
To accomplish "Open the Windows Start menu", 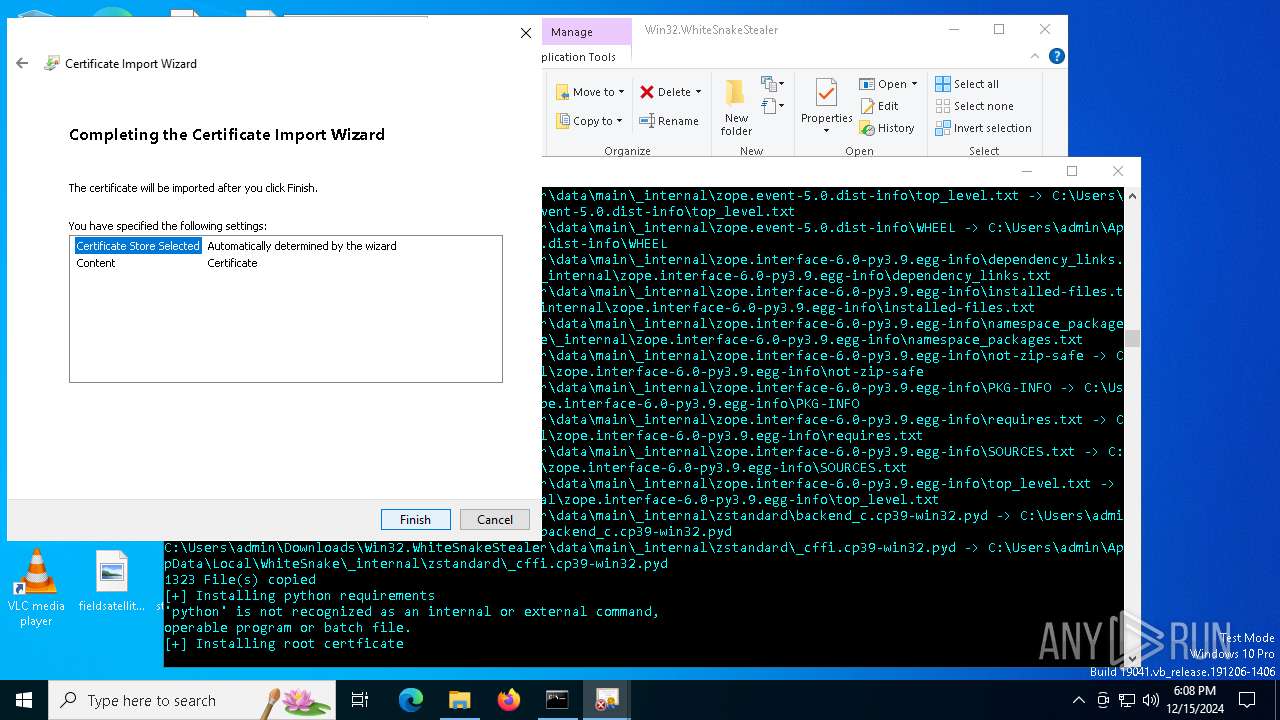I will point(24,700).
